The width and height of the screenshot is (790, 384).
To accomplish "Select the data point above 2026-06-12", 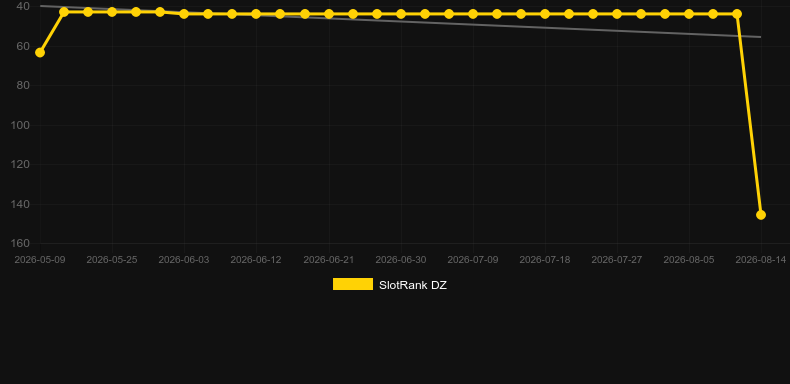I will [256, 14].
